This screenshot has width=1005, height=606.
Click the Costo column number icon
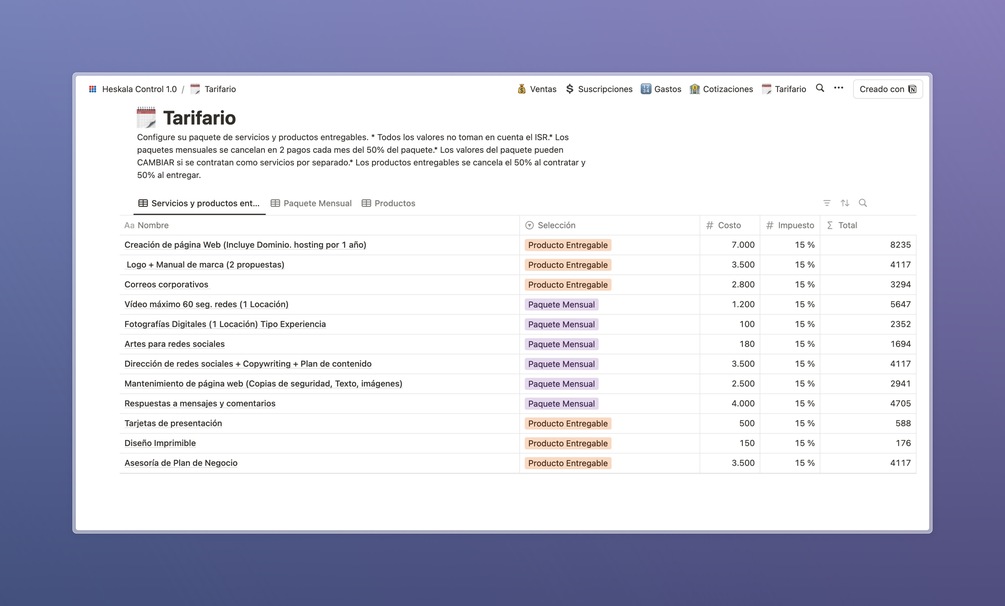coord(710,225)
